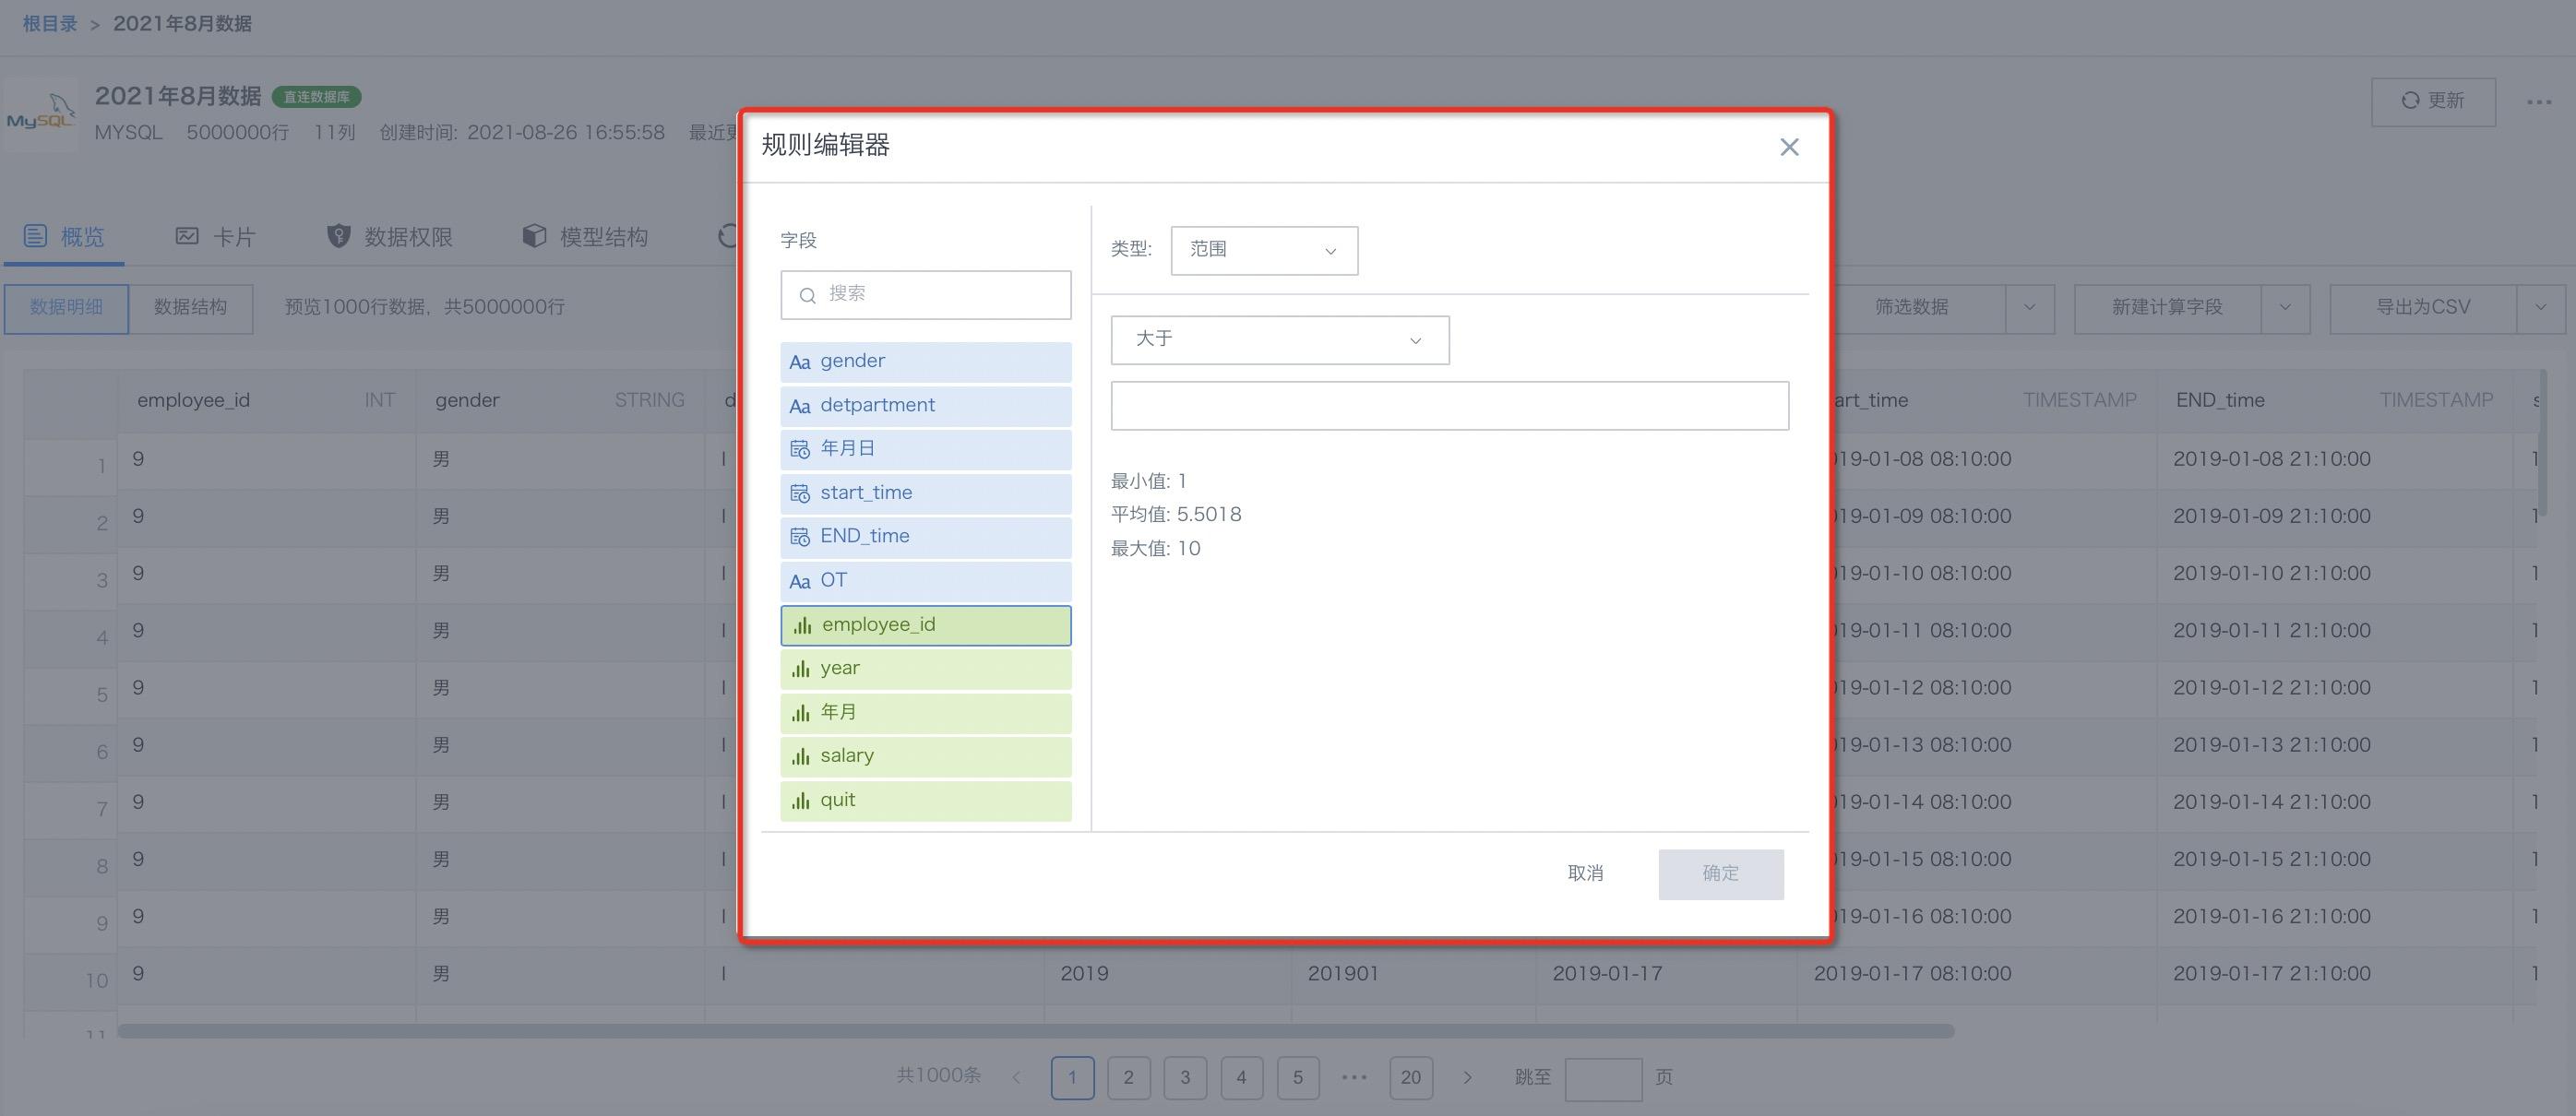Click the gender column header
The height and width of the screenshot is (1116, 2576).
pos(560,401)
